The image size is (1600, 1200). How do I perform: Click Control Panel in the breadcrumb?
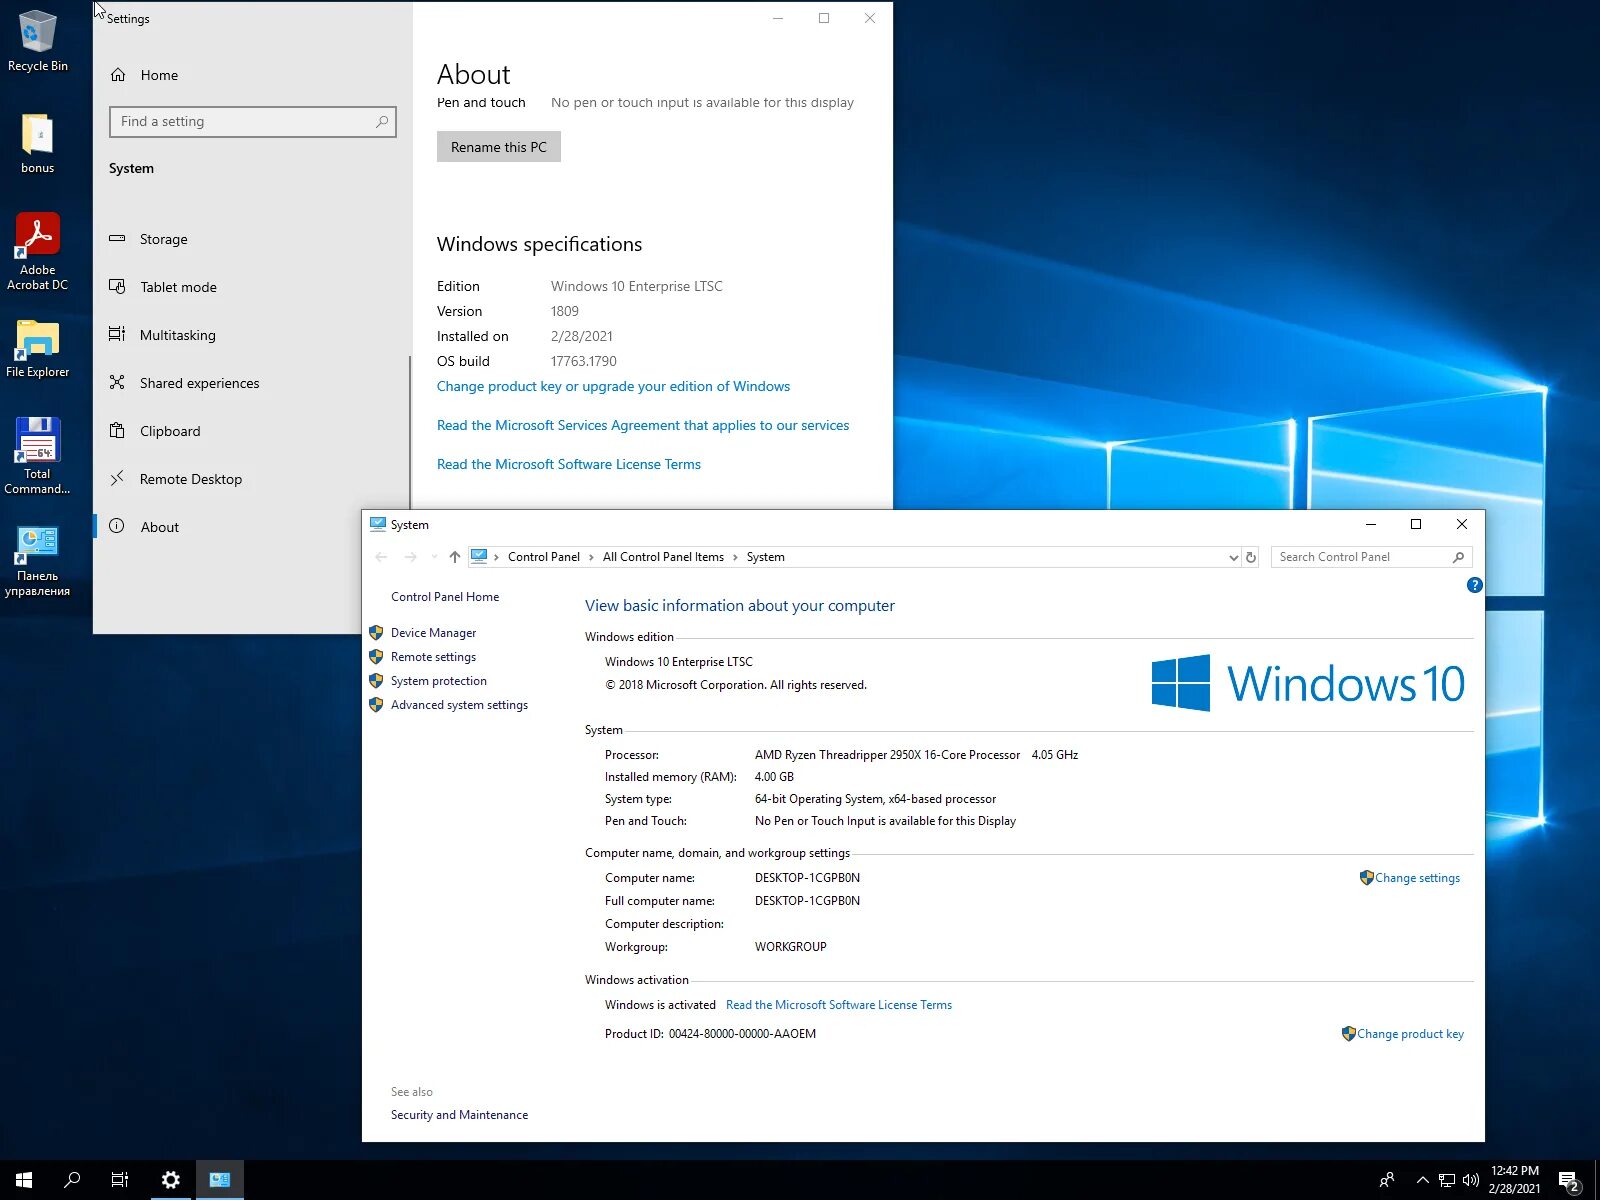543,557
